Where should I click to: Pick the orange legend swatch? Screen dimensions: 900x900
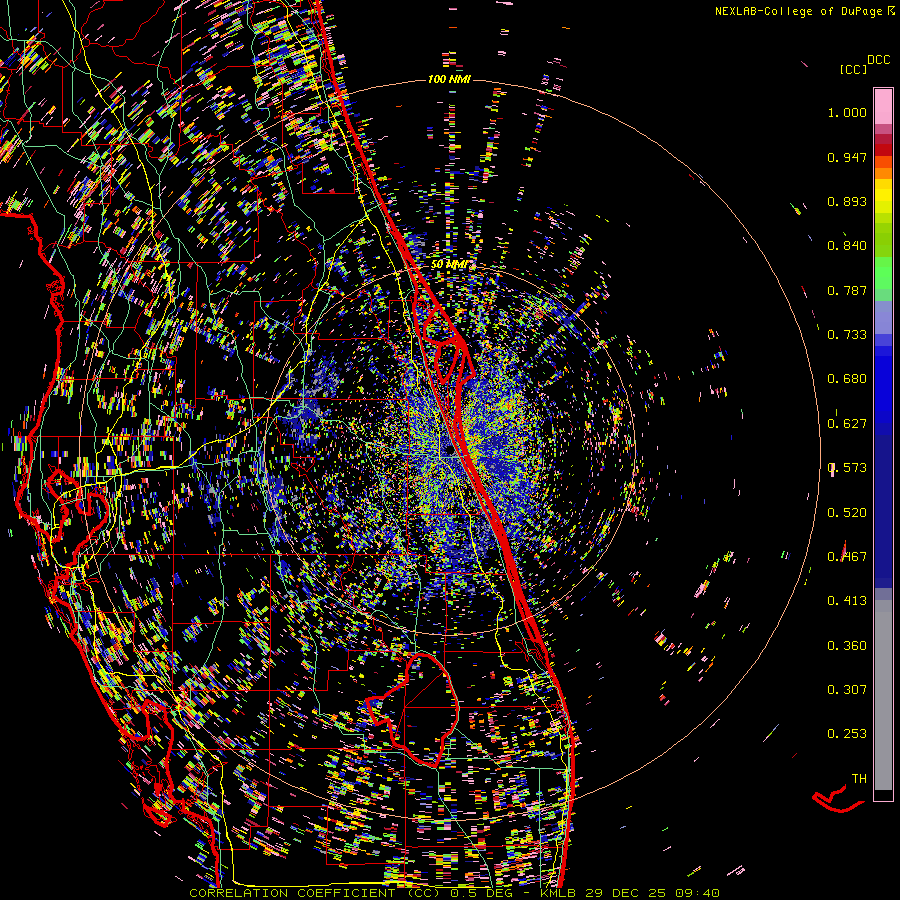point(883,173)
